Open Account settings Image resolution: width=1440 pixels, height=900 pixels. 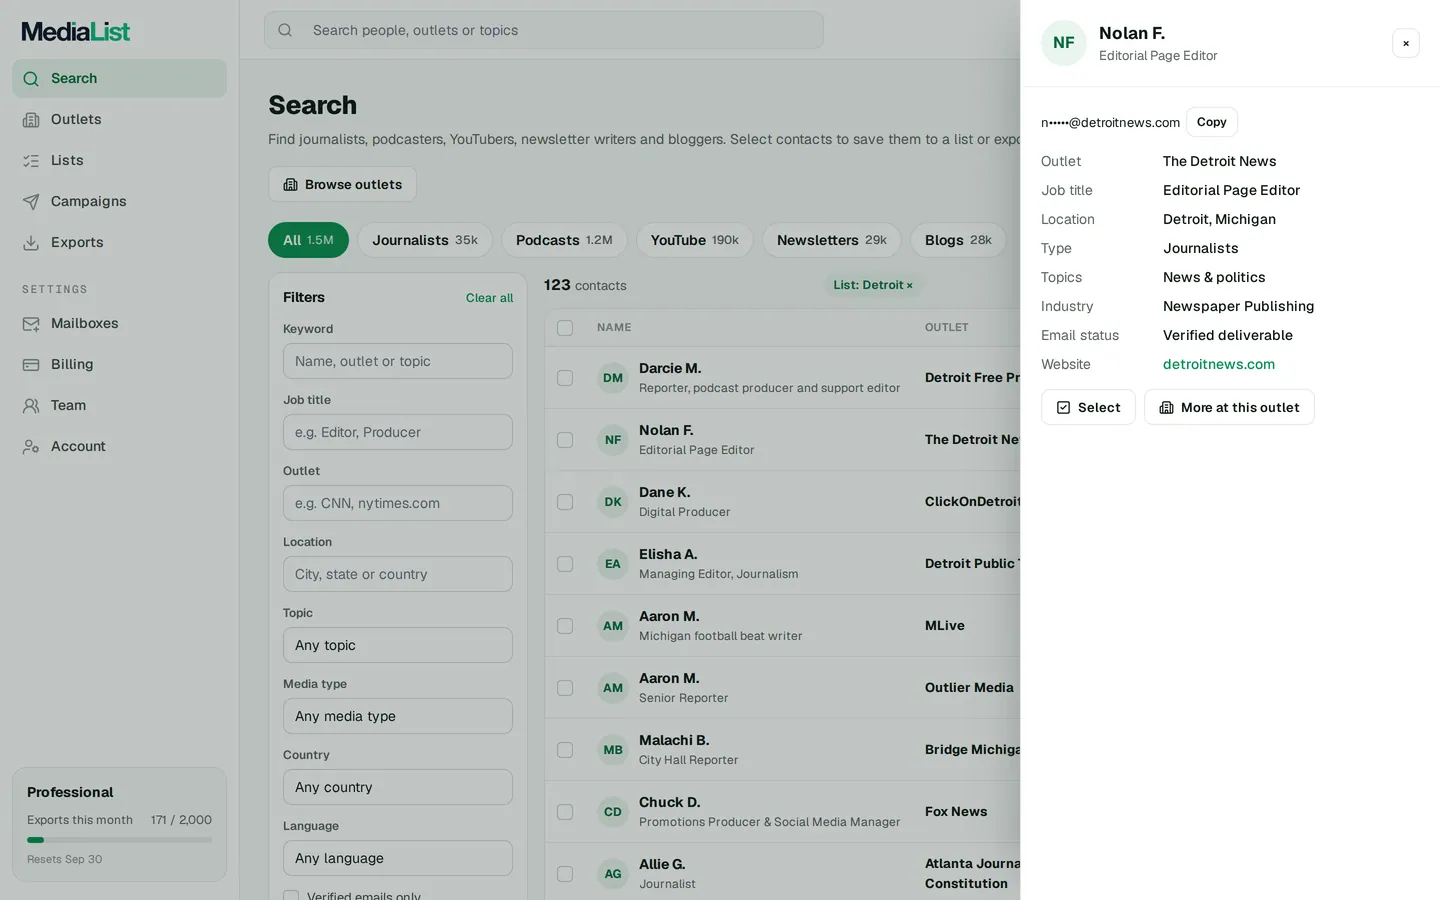[x=119, y=446]
